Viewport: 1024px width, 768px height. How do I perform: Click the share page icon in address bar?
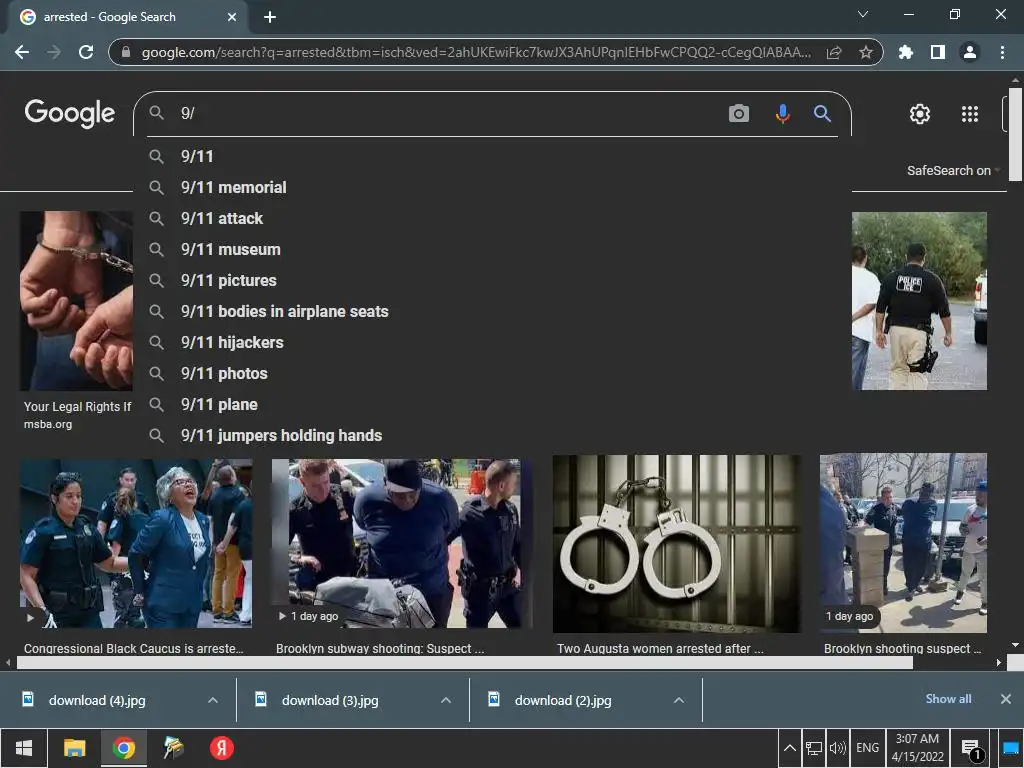coord(834,52)
